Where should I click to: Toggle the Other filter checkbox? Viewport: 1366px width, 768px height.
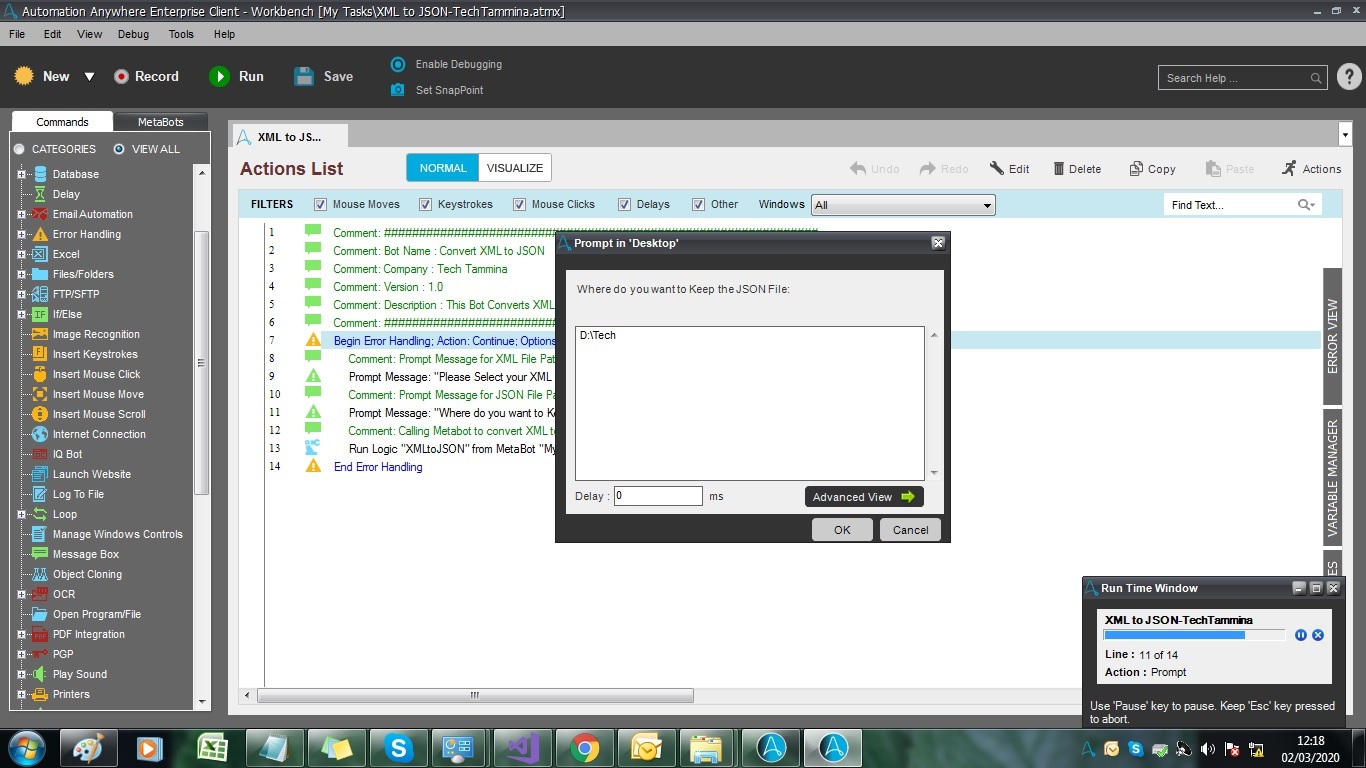click(x=699, y=204)
